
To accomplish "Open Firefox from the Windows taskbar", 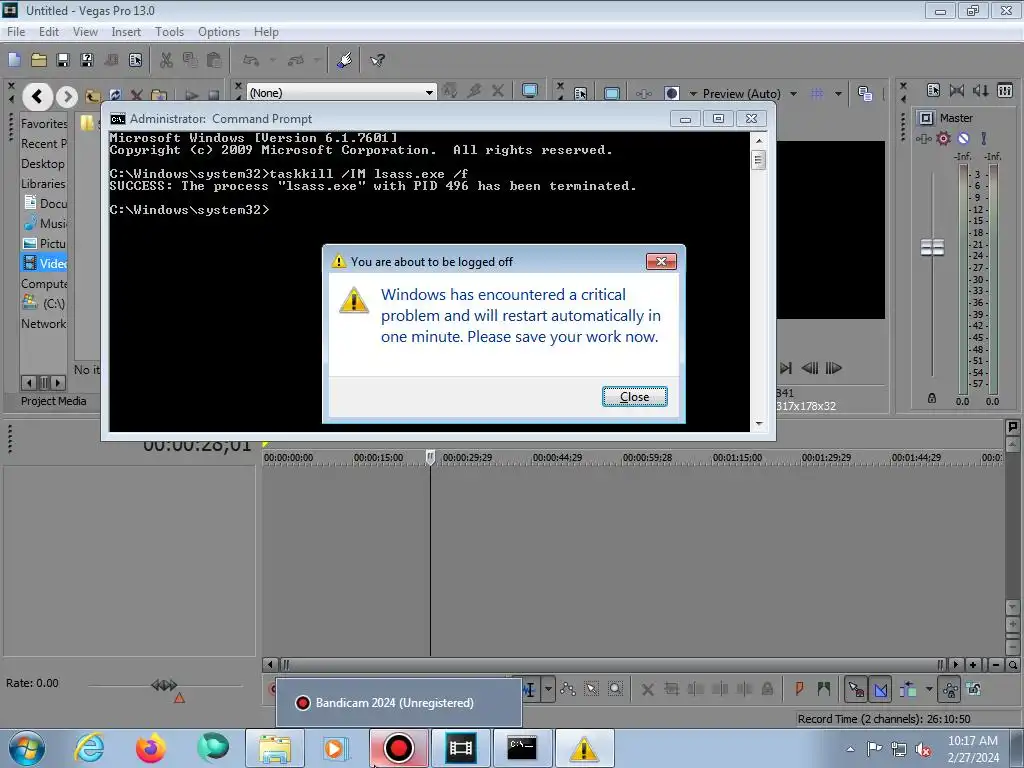I will 151,748.
